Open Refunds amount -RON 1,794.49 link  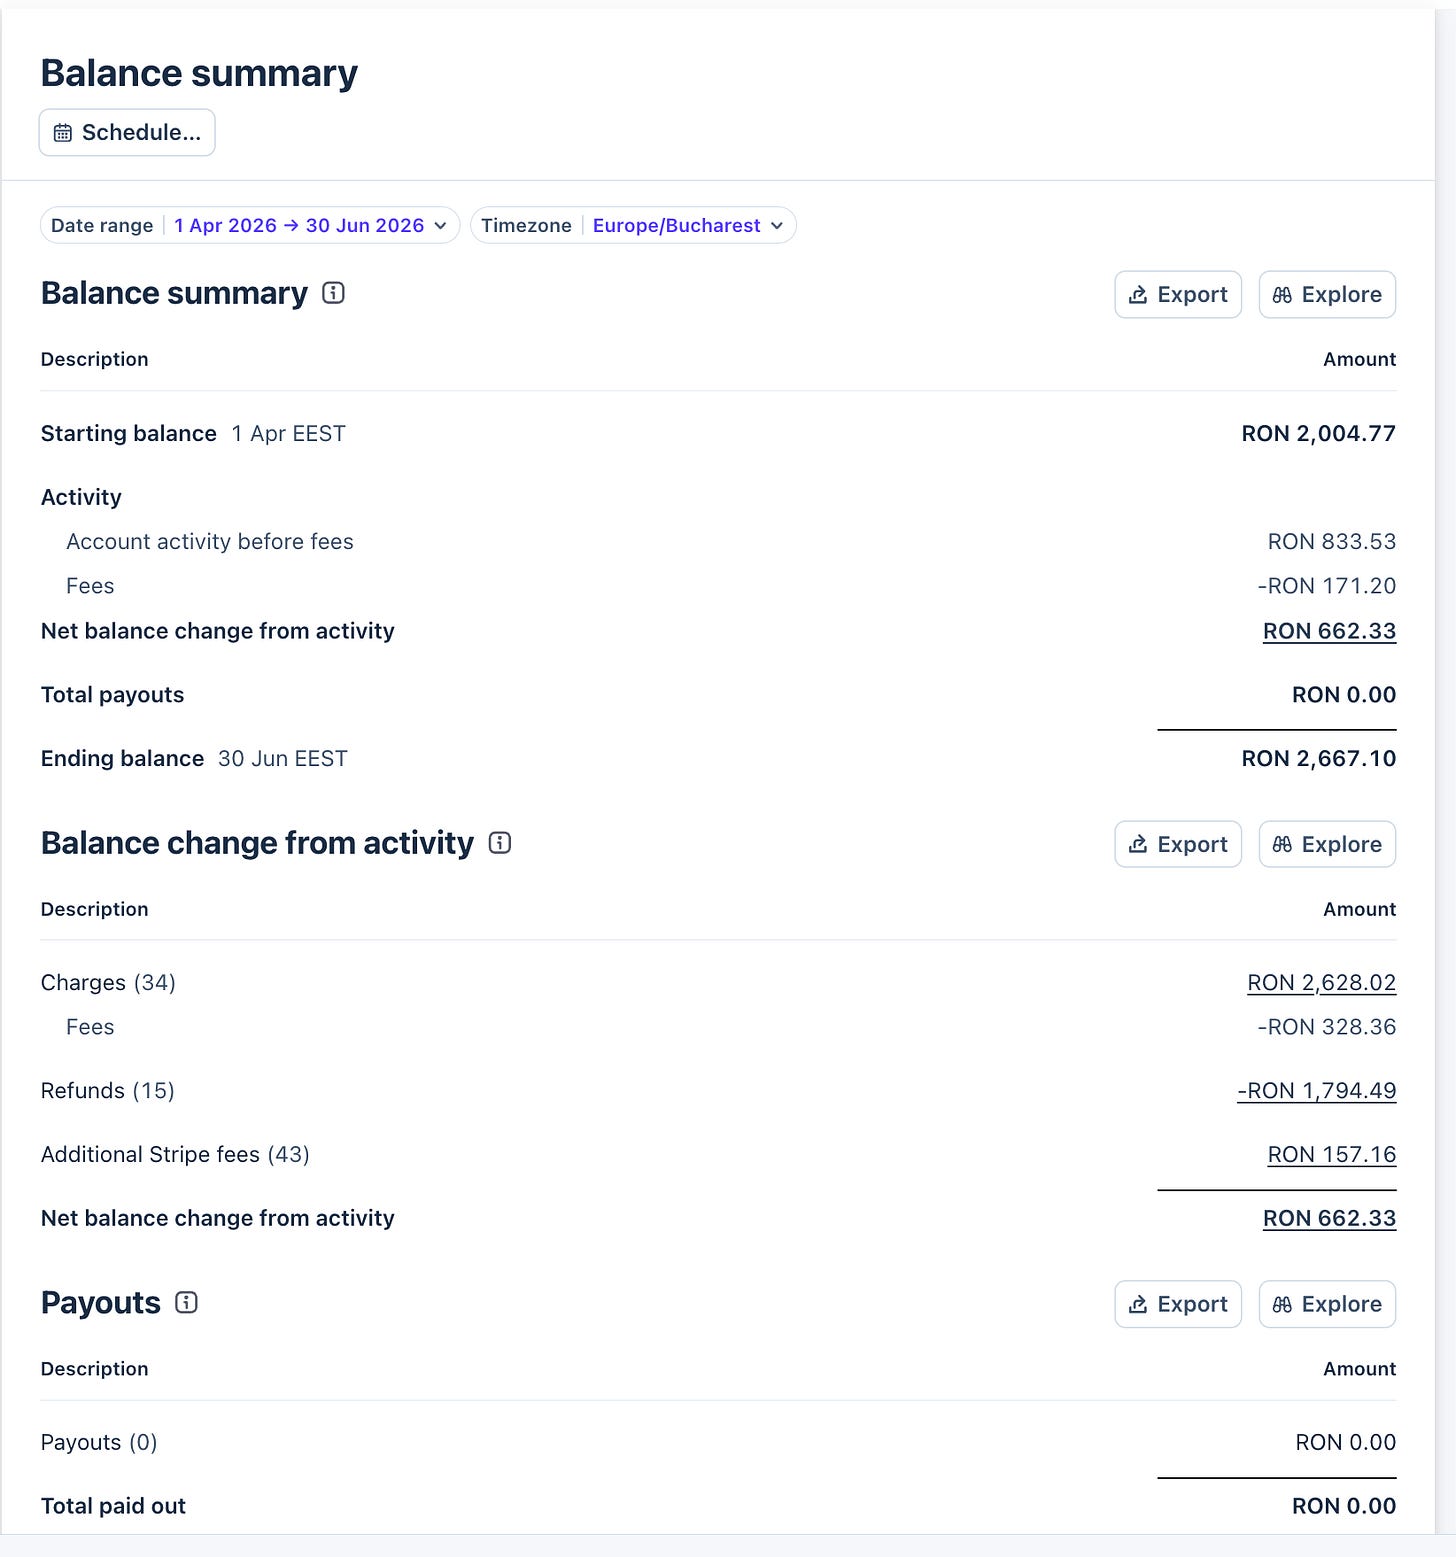coord(1316,1091)
